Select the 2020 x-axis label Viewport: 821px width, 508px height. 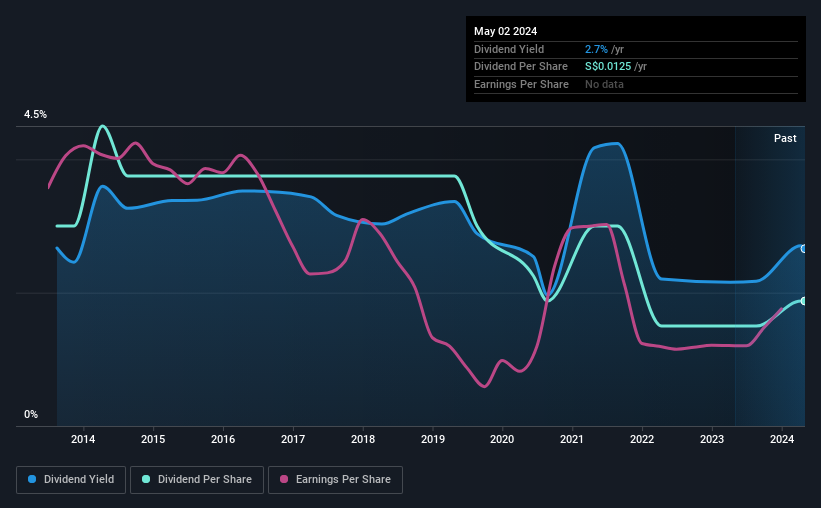click(x=502, y=439)
